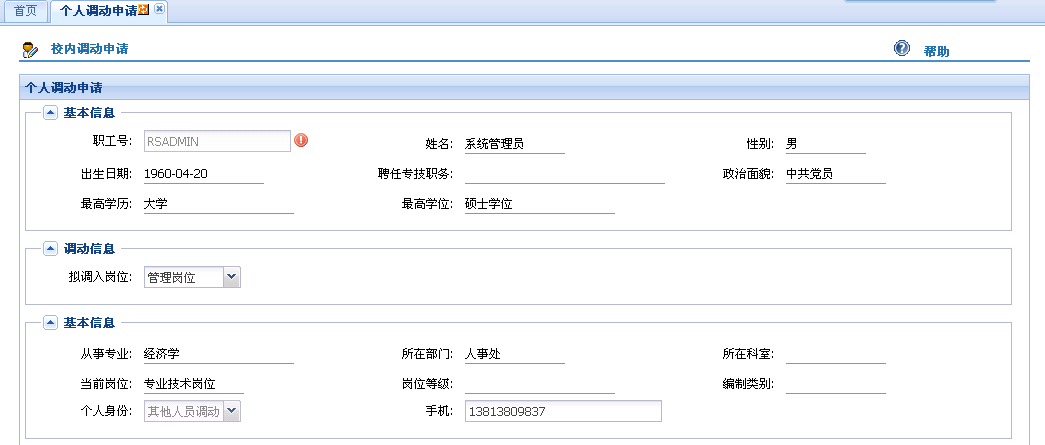The height and width of the screenshot is (445, 1045).
Task: Click the 校内调动申请 heading link
Action: (89, 49)
